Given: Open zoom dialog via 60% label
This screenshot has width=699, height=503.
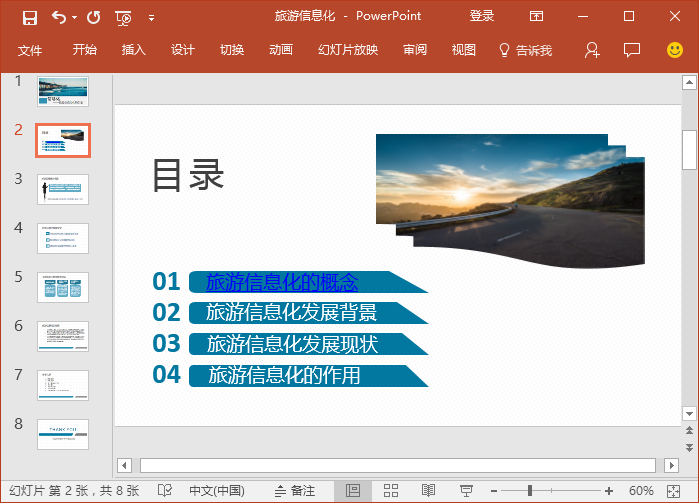Looking at the screenshot, I should click(641, 491).
